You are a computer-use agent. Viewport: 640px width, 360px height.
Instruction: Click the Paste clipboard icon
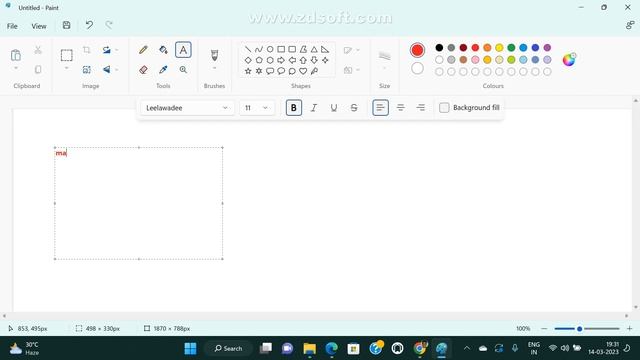[16, 55]
